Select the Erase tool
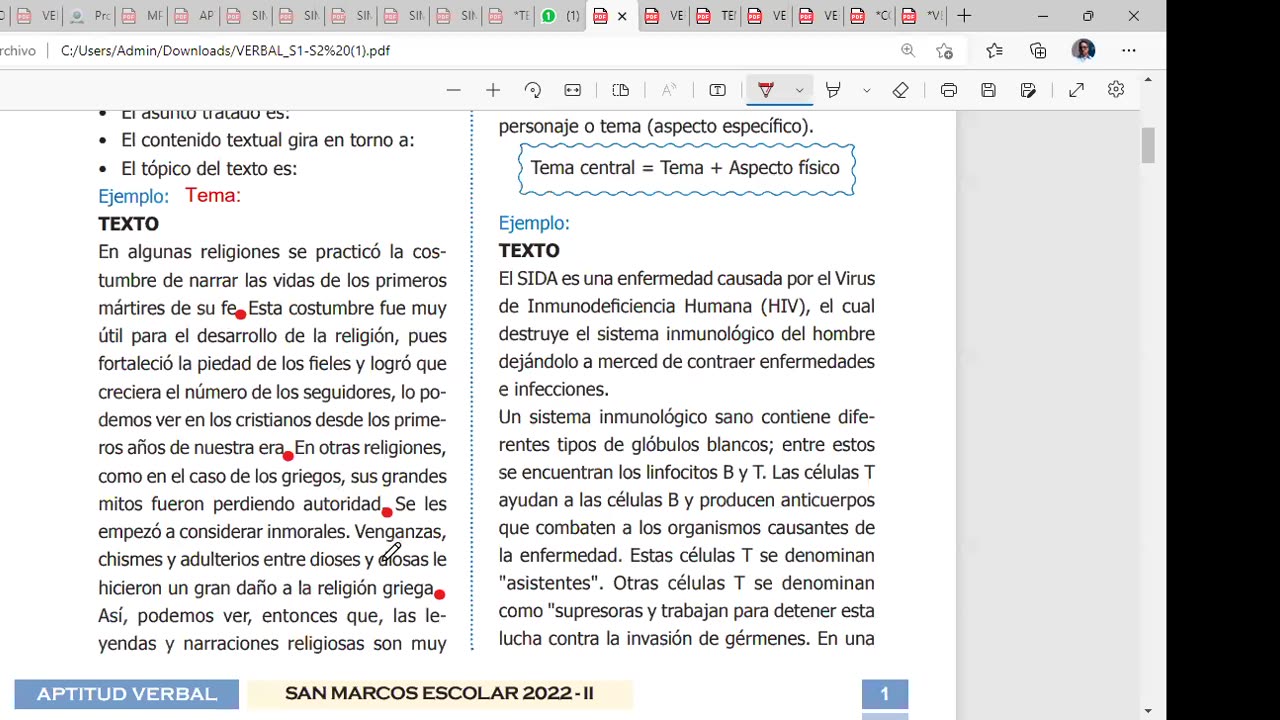 tap(900, 90)
